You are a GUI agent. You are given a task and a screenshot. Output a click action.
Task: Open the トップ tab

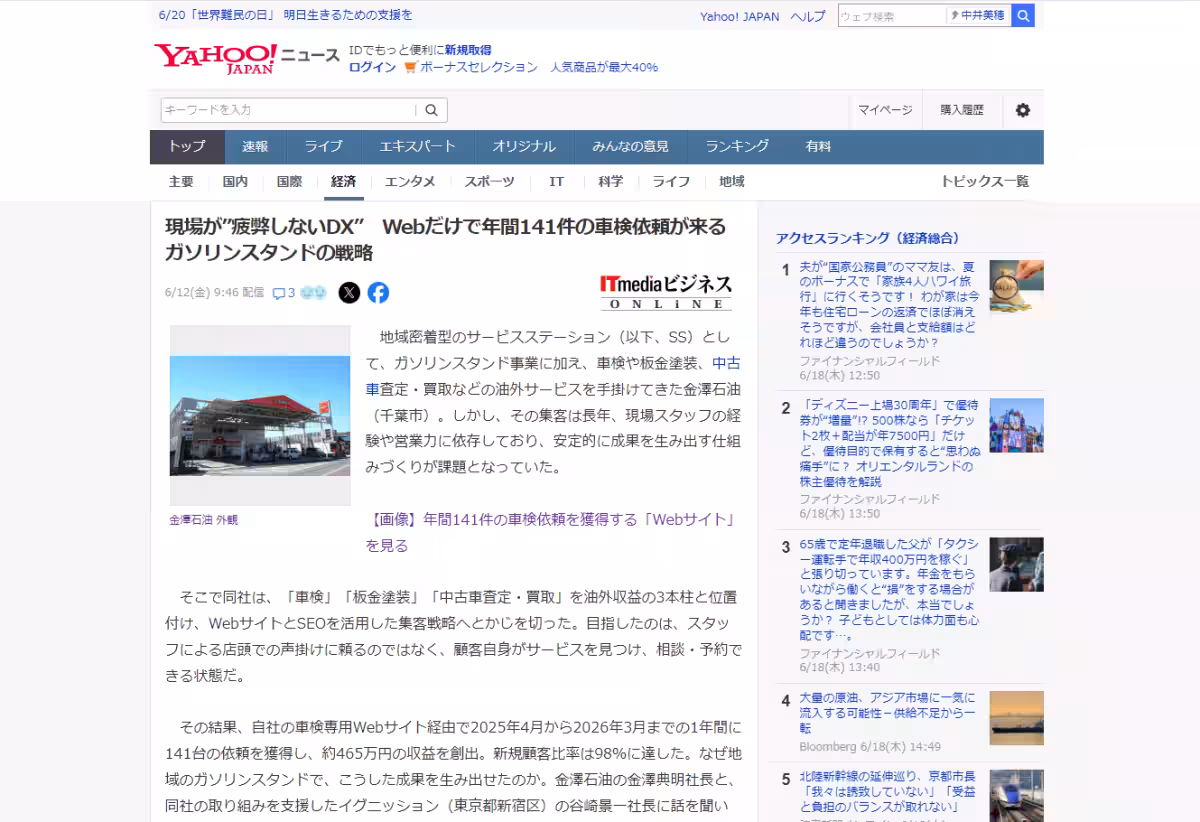[187, 147]
